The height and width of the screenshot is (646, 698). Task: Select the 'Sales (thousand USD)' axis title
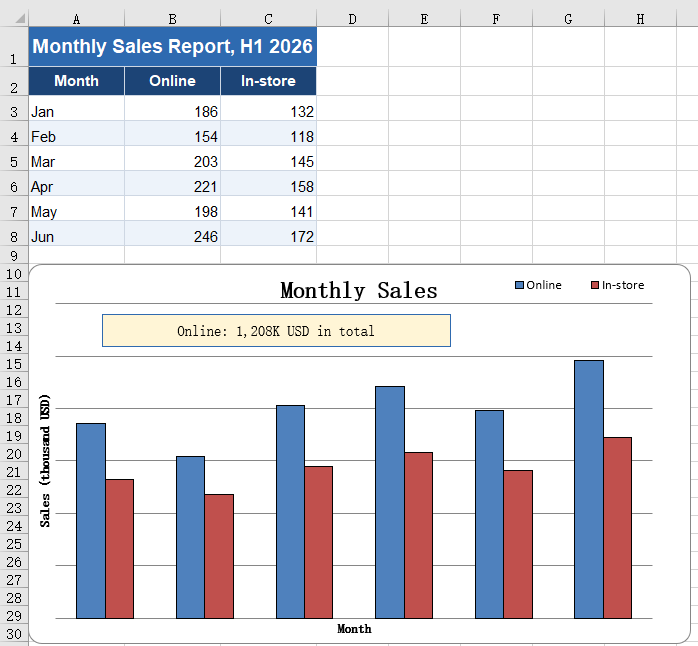[x=45, y=461]
